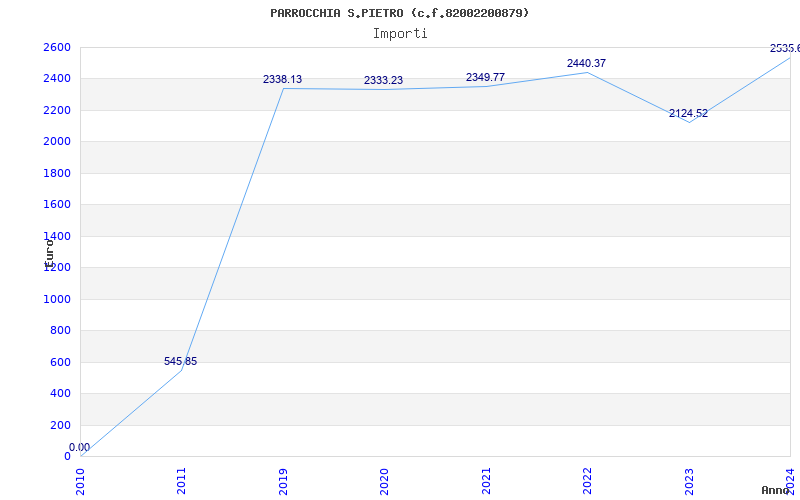Click the Anno axis label

[775, 490]
